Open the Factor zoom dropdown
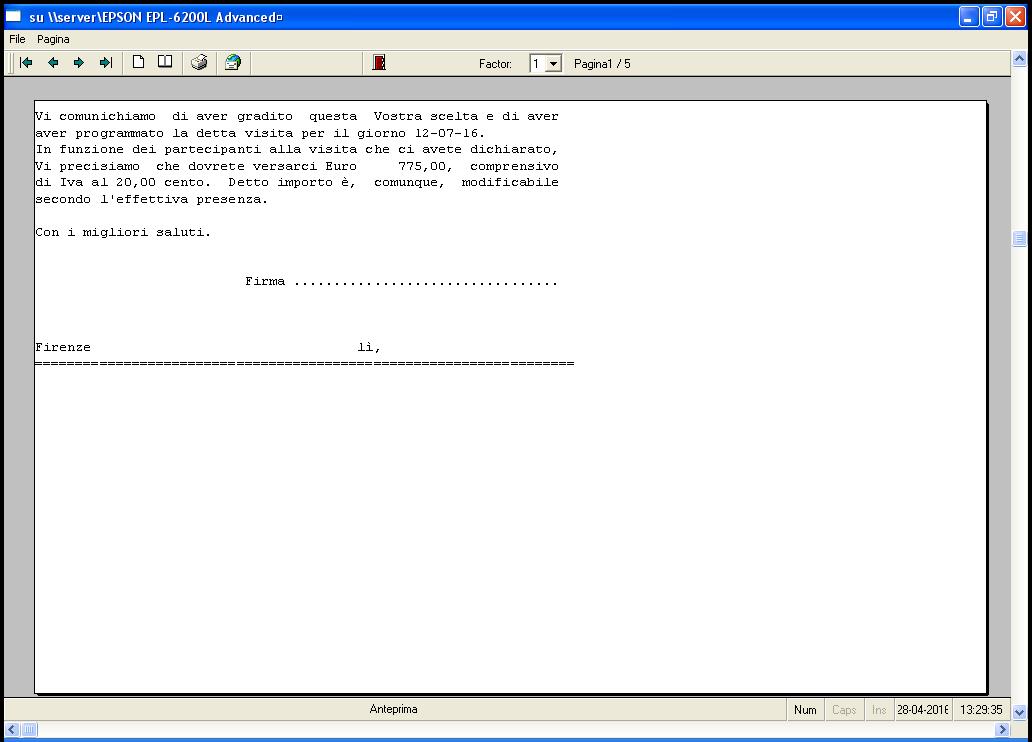The height and width of the screenshot is (742, 1032). (x=554, y=64)
